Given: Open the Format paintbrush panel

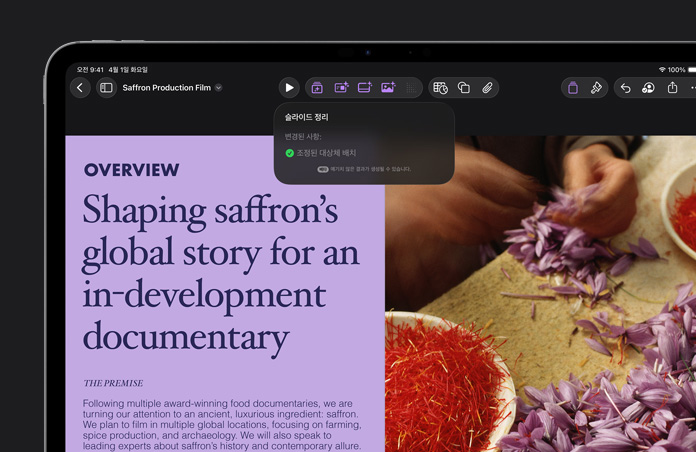Looking at the screenshot, I should click(596, 88).
